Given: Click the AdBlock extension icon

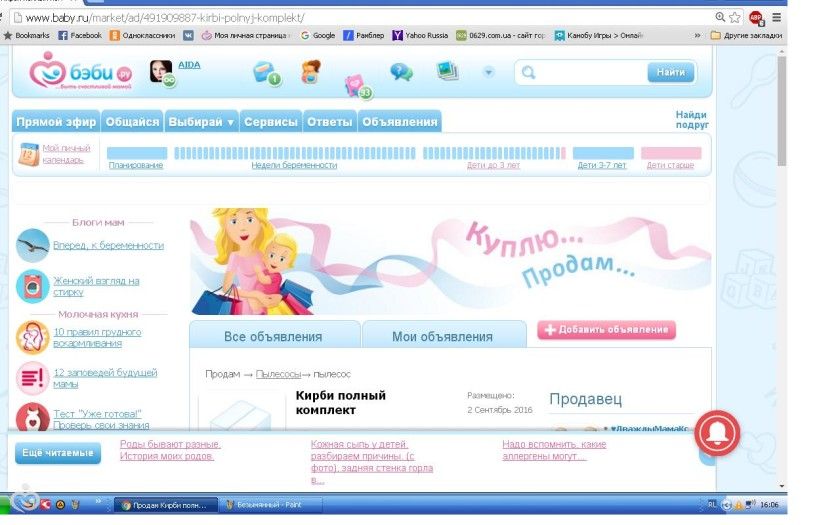Looking at the screenshot, I should (x=756, y=17).
